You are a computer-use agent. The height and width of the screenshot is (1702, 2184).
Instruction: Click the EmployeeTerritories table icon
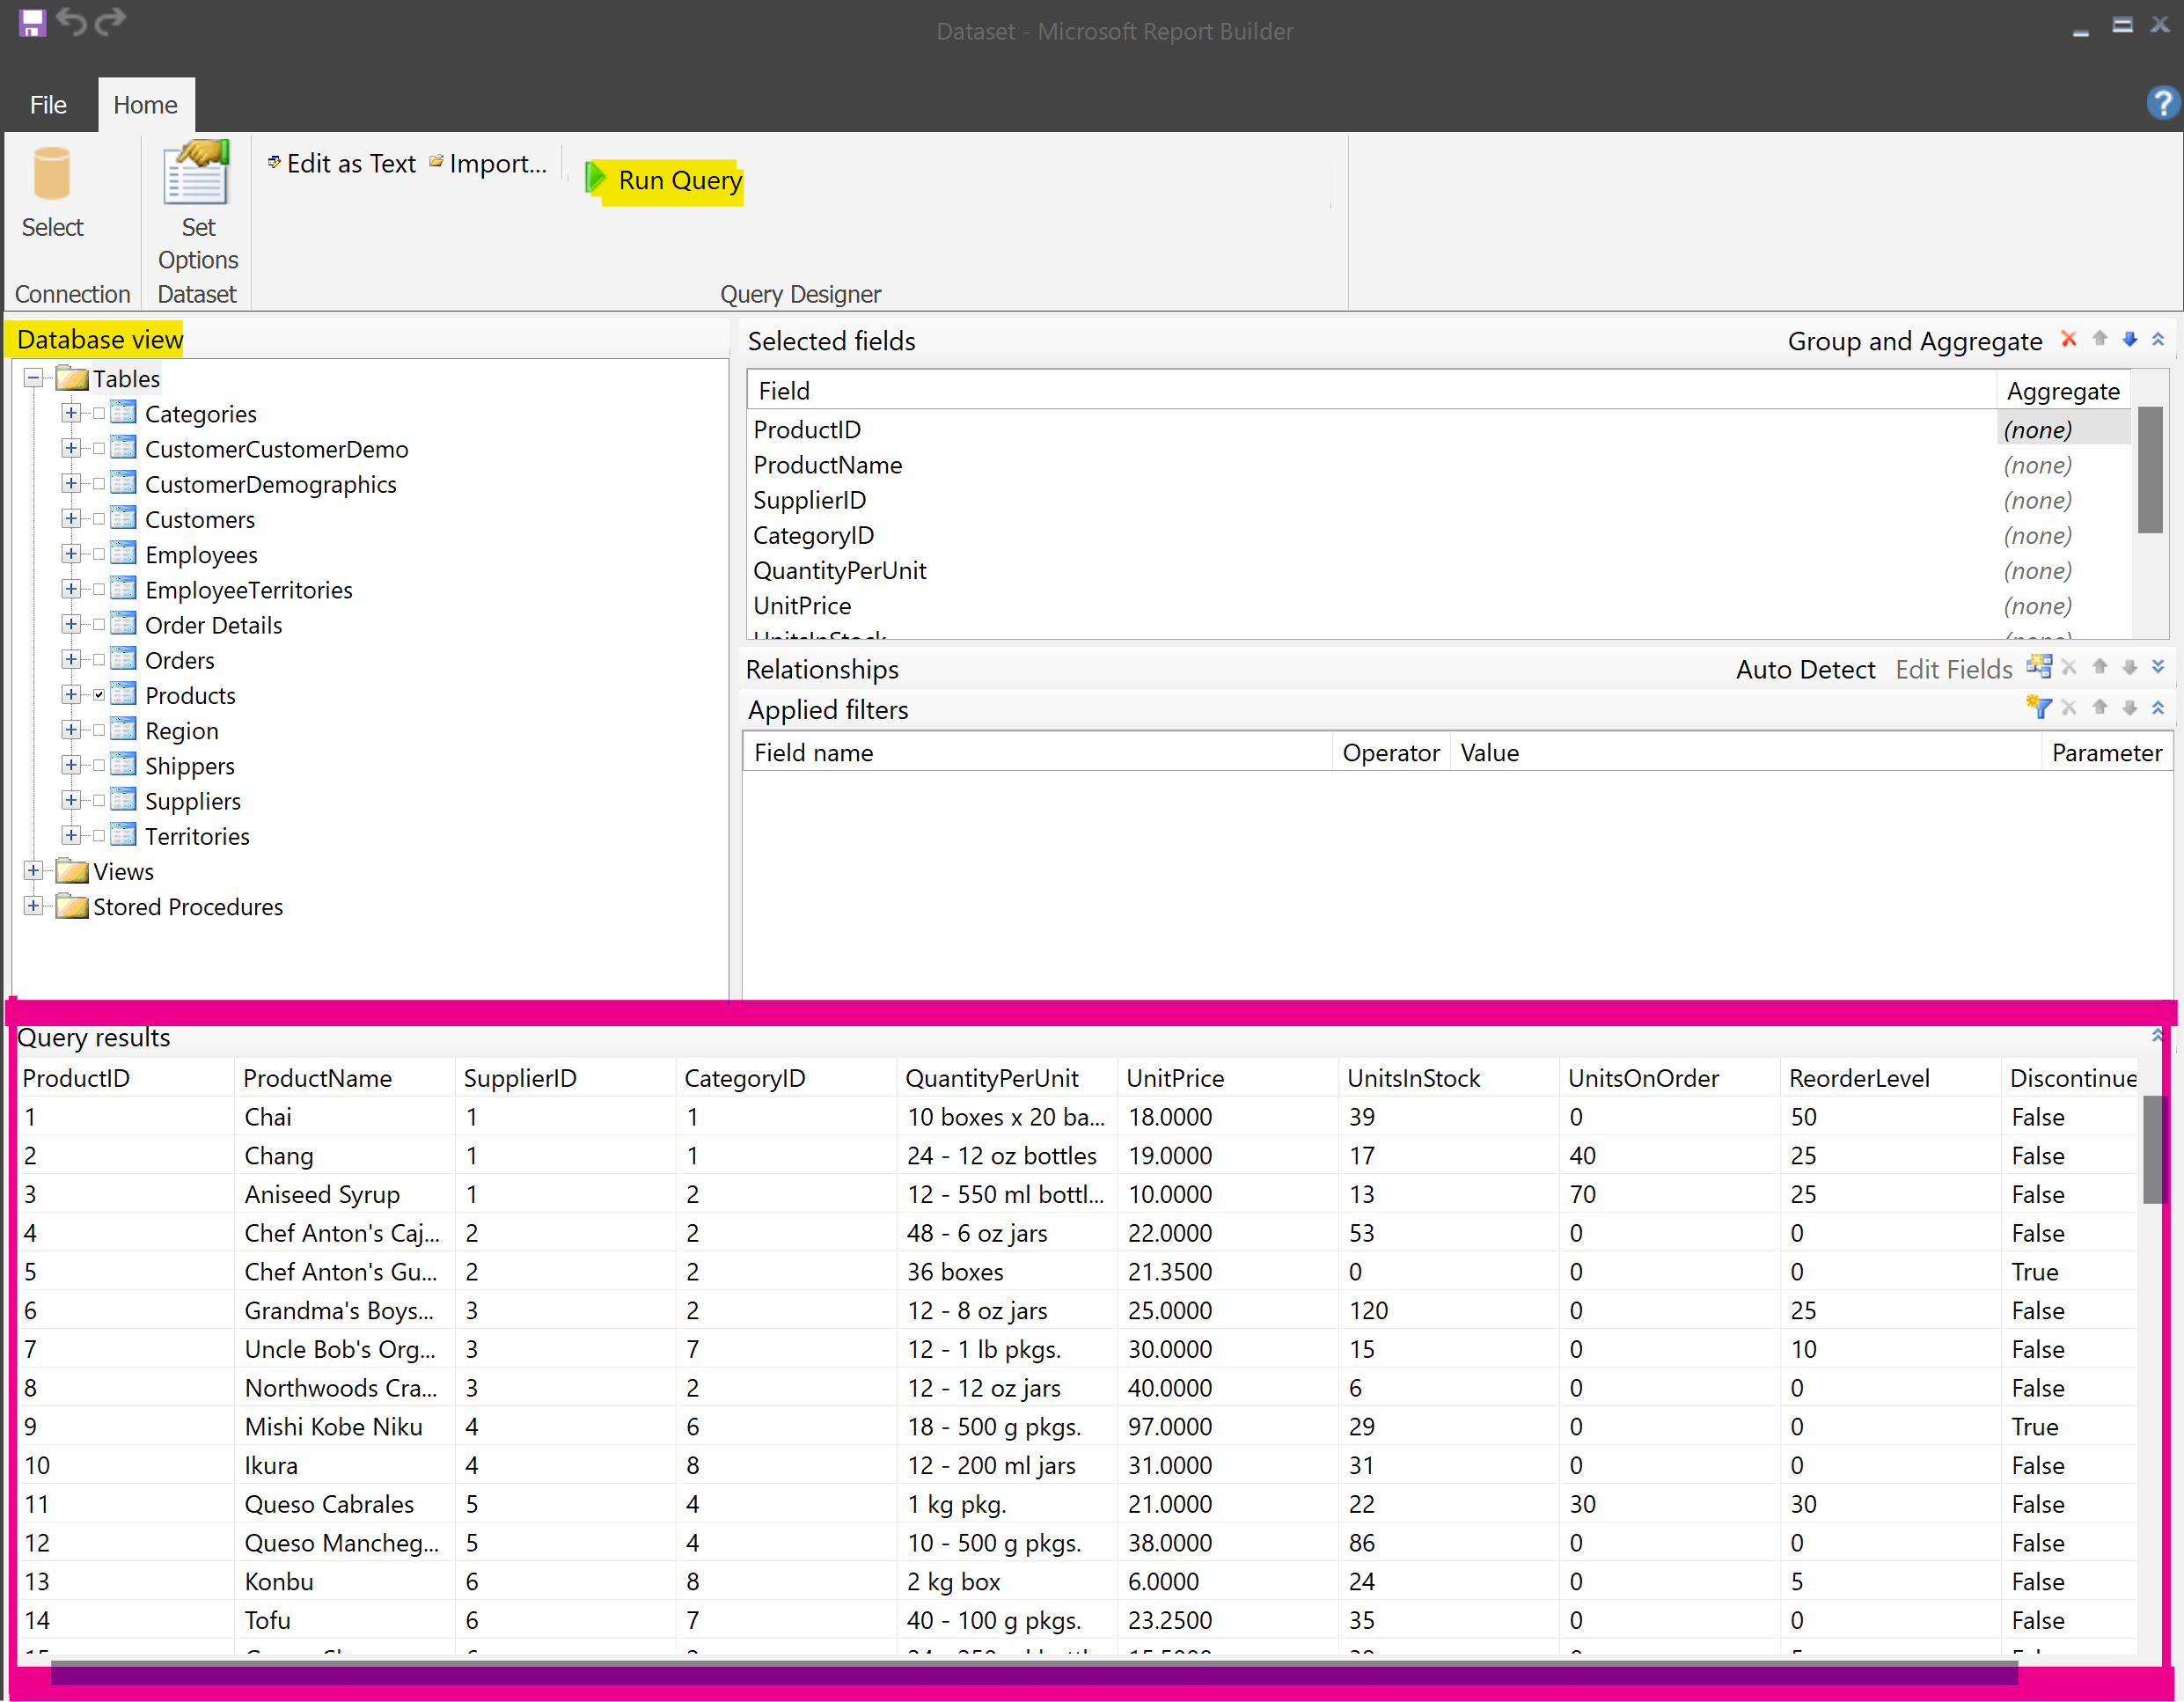click(x=123, y=588)
